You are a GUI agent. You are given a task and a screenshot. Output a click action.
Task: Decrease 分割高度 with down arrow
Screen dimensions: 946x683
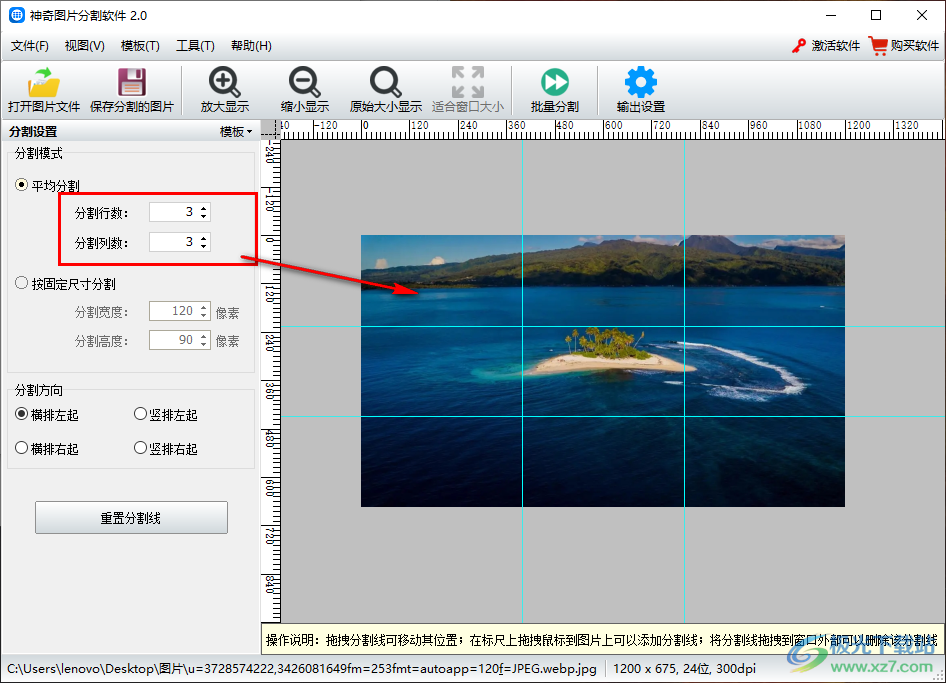tap(204, 345)
